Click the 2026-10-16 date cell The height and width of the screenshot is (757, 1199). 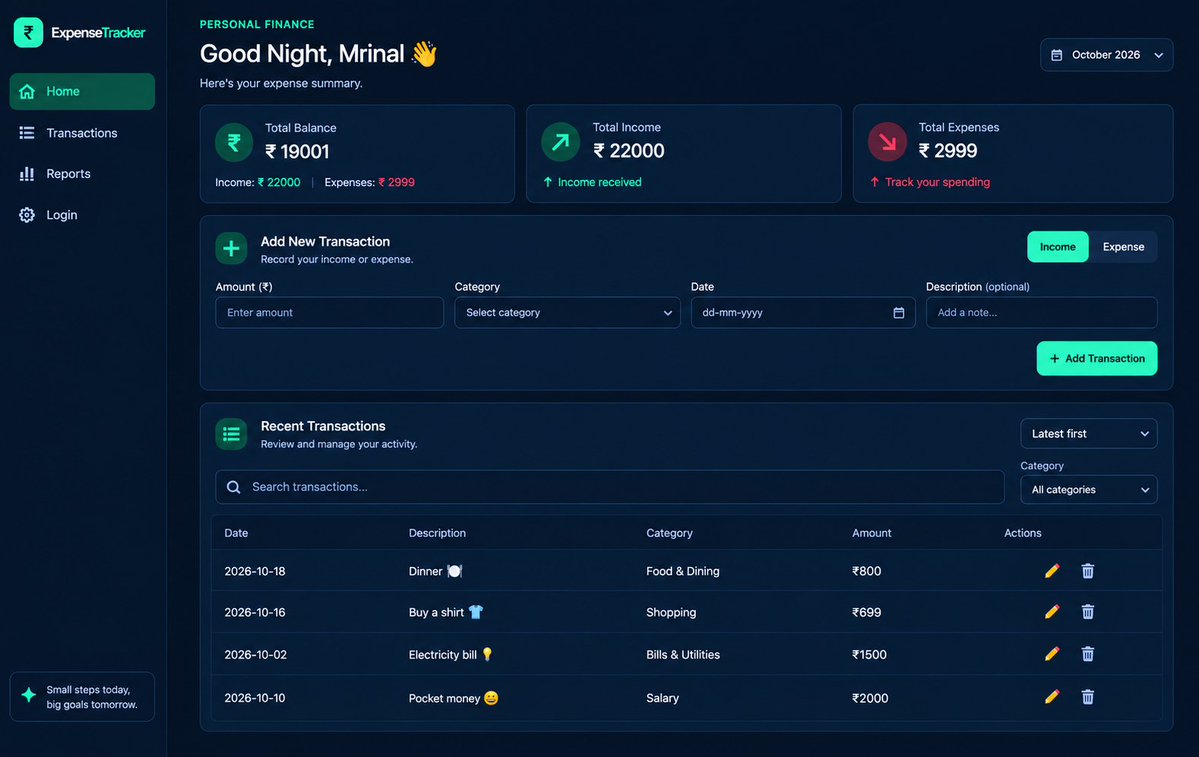coord(255,612)
